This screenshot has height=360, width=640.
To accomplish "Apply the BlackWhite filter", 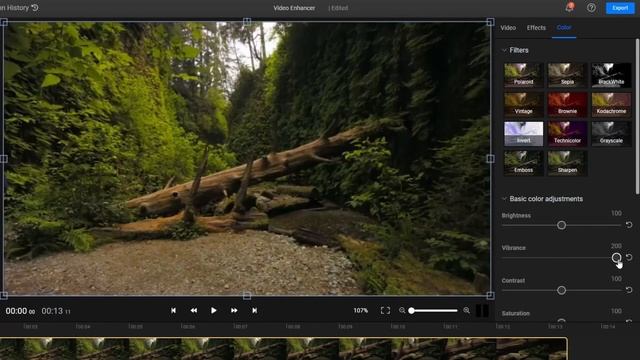I will point(611,75).
